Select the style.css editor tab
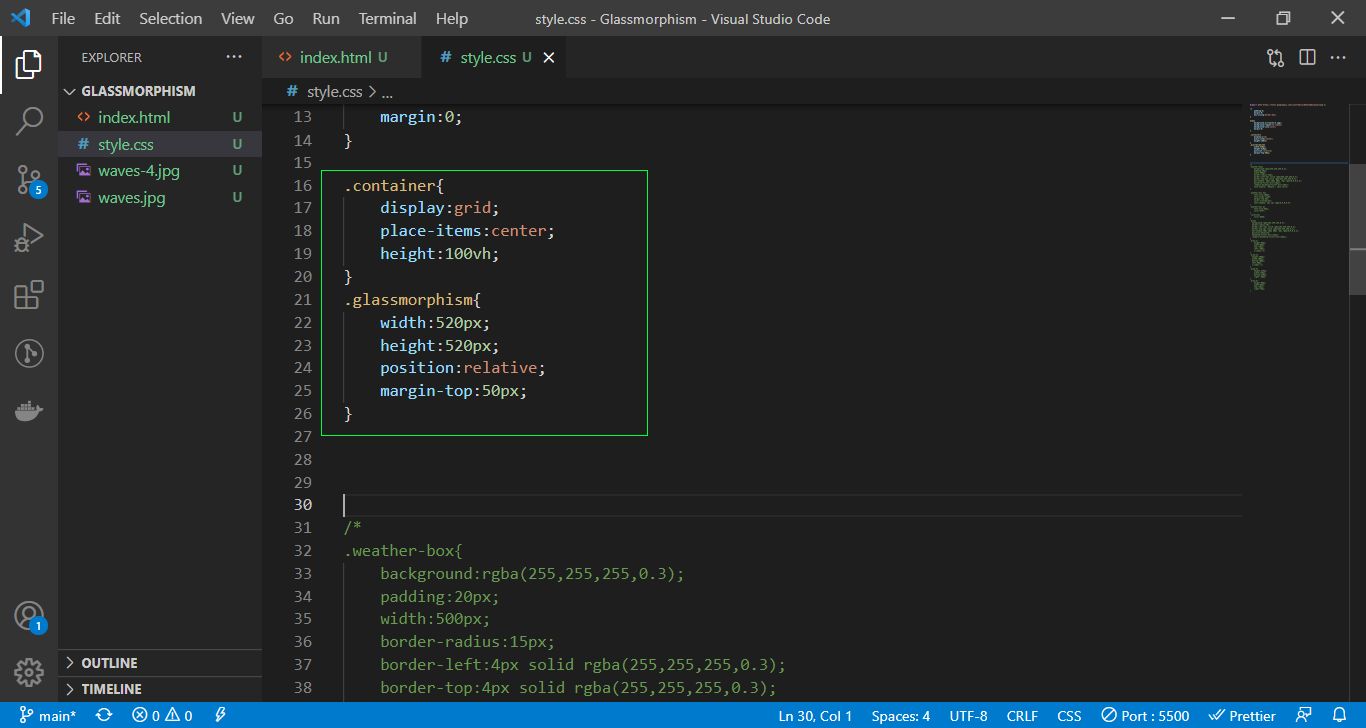The width and height of the screenshot is (1366, 728). [x=494, y=57]
